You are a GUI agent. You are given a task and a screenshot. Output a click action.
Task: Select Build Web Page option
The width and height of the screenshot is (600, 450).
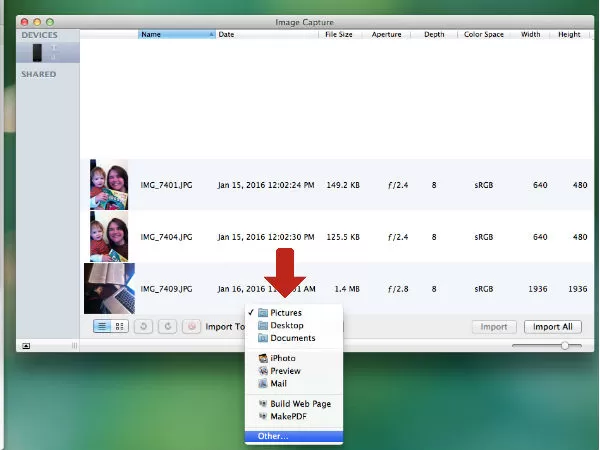pyautogui.click(x=300, y=403)
